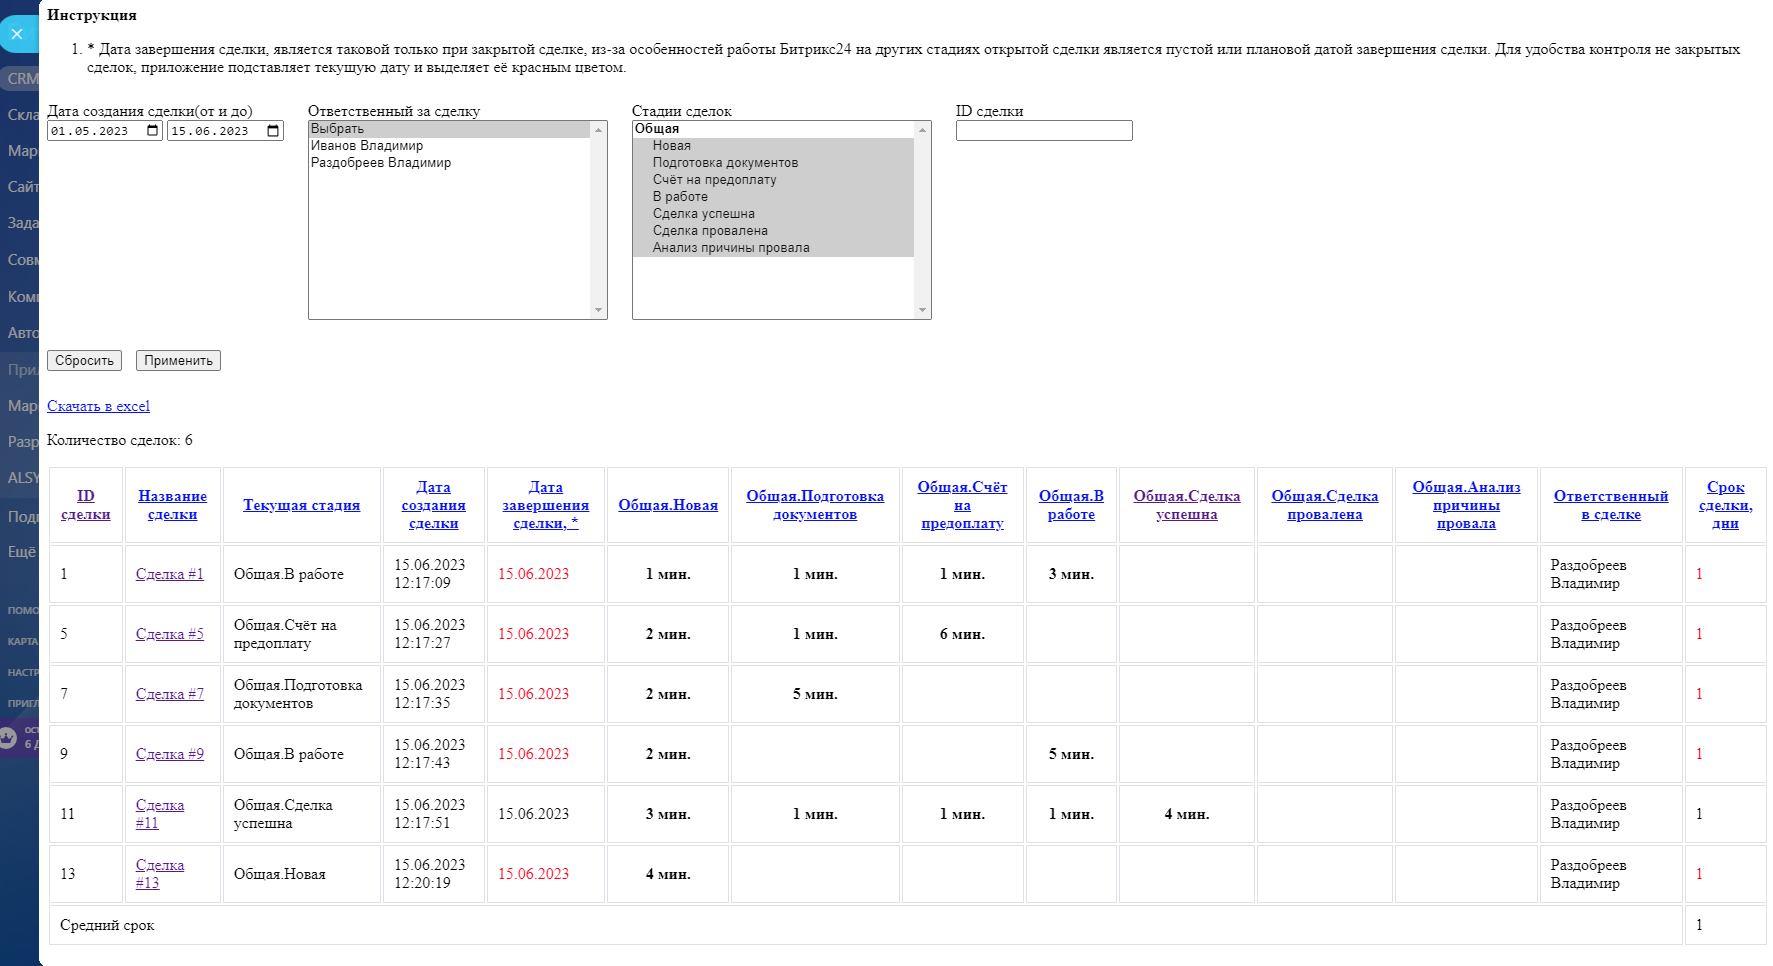Open Ещё in the left sidebar
The image size is (1773, 966).
(x=22, y=552)
